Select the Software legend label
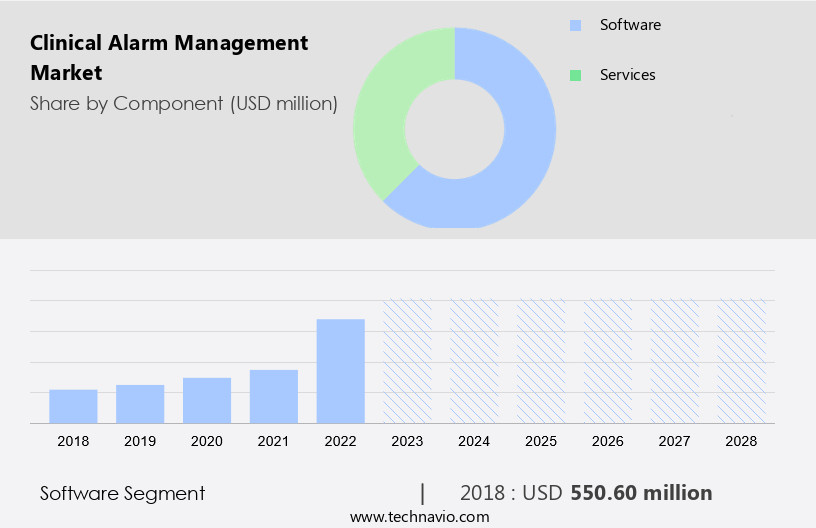Image resolution: width=816 pixels, height=528 pixels. (x=630, y=25)
